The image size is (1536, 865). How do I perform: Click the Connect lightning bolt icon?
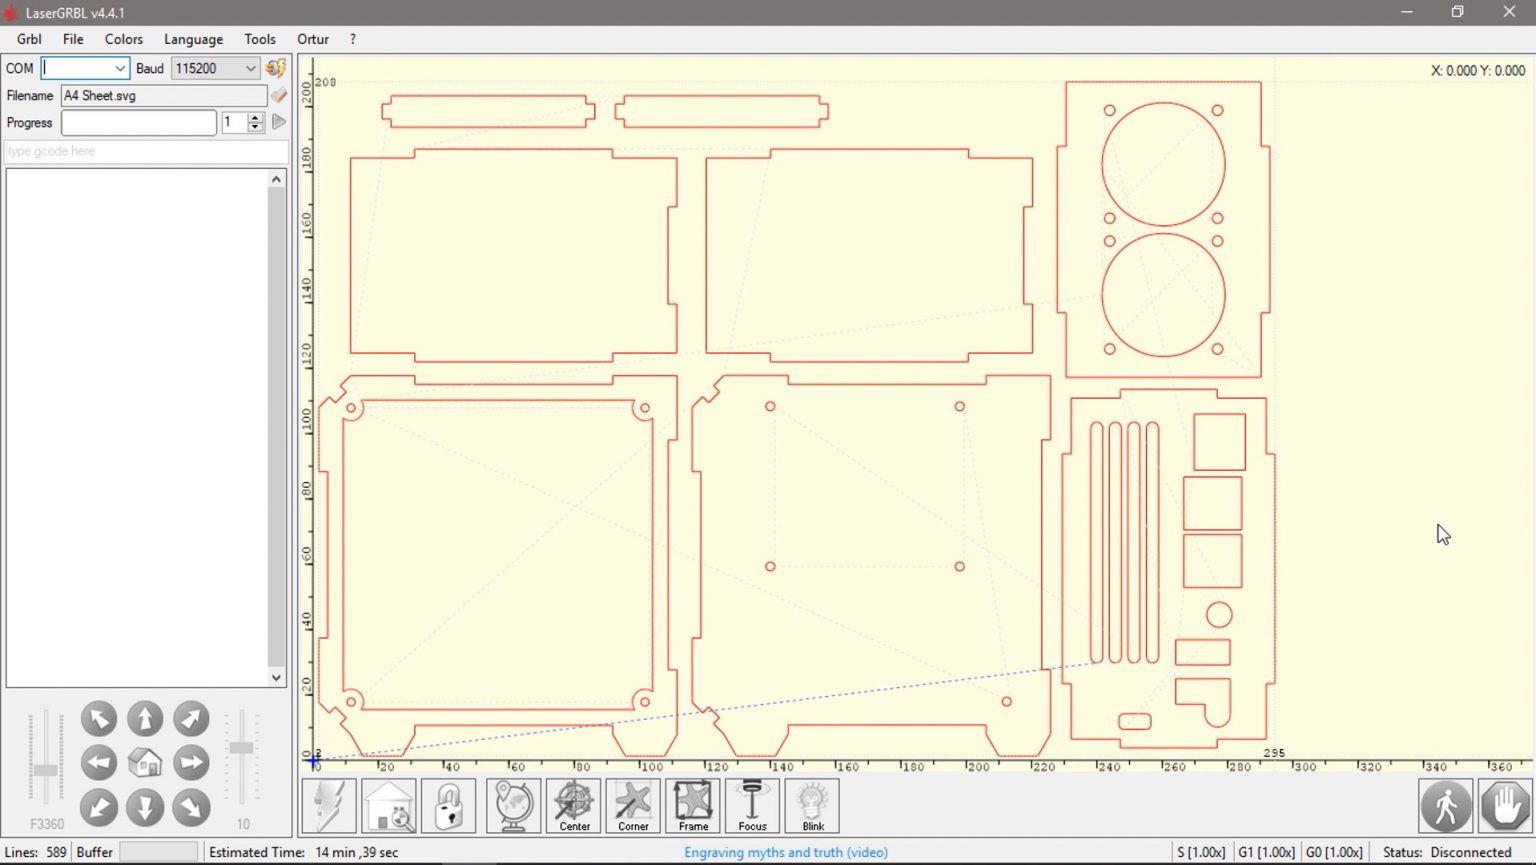(328, 805)
